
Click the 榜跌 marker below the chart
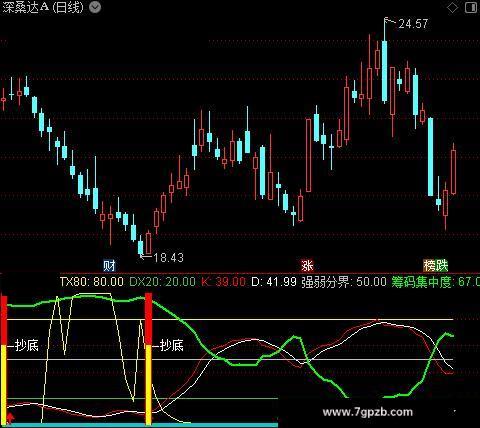pyautogui.click(x=436, y=266)
